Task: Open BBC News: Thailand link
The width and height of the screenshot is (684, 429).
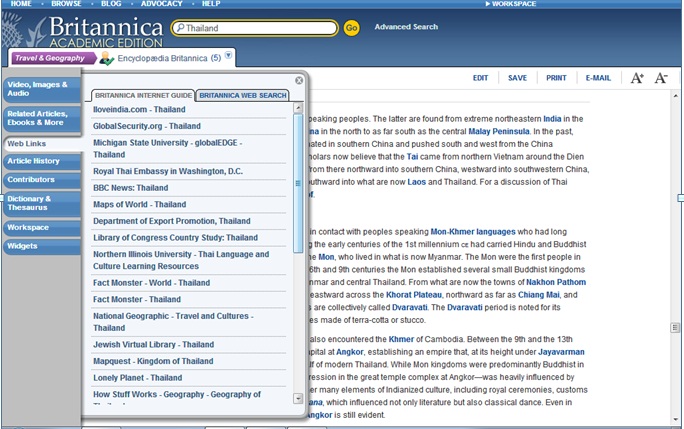Action: 130,188
